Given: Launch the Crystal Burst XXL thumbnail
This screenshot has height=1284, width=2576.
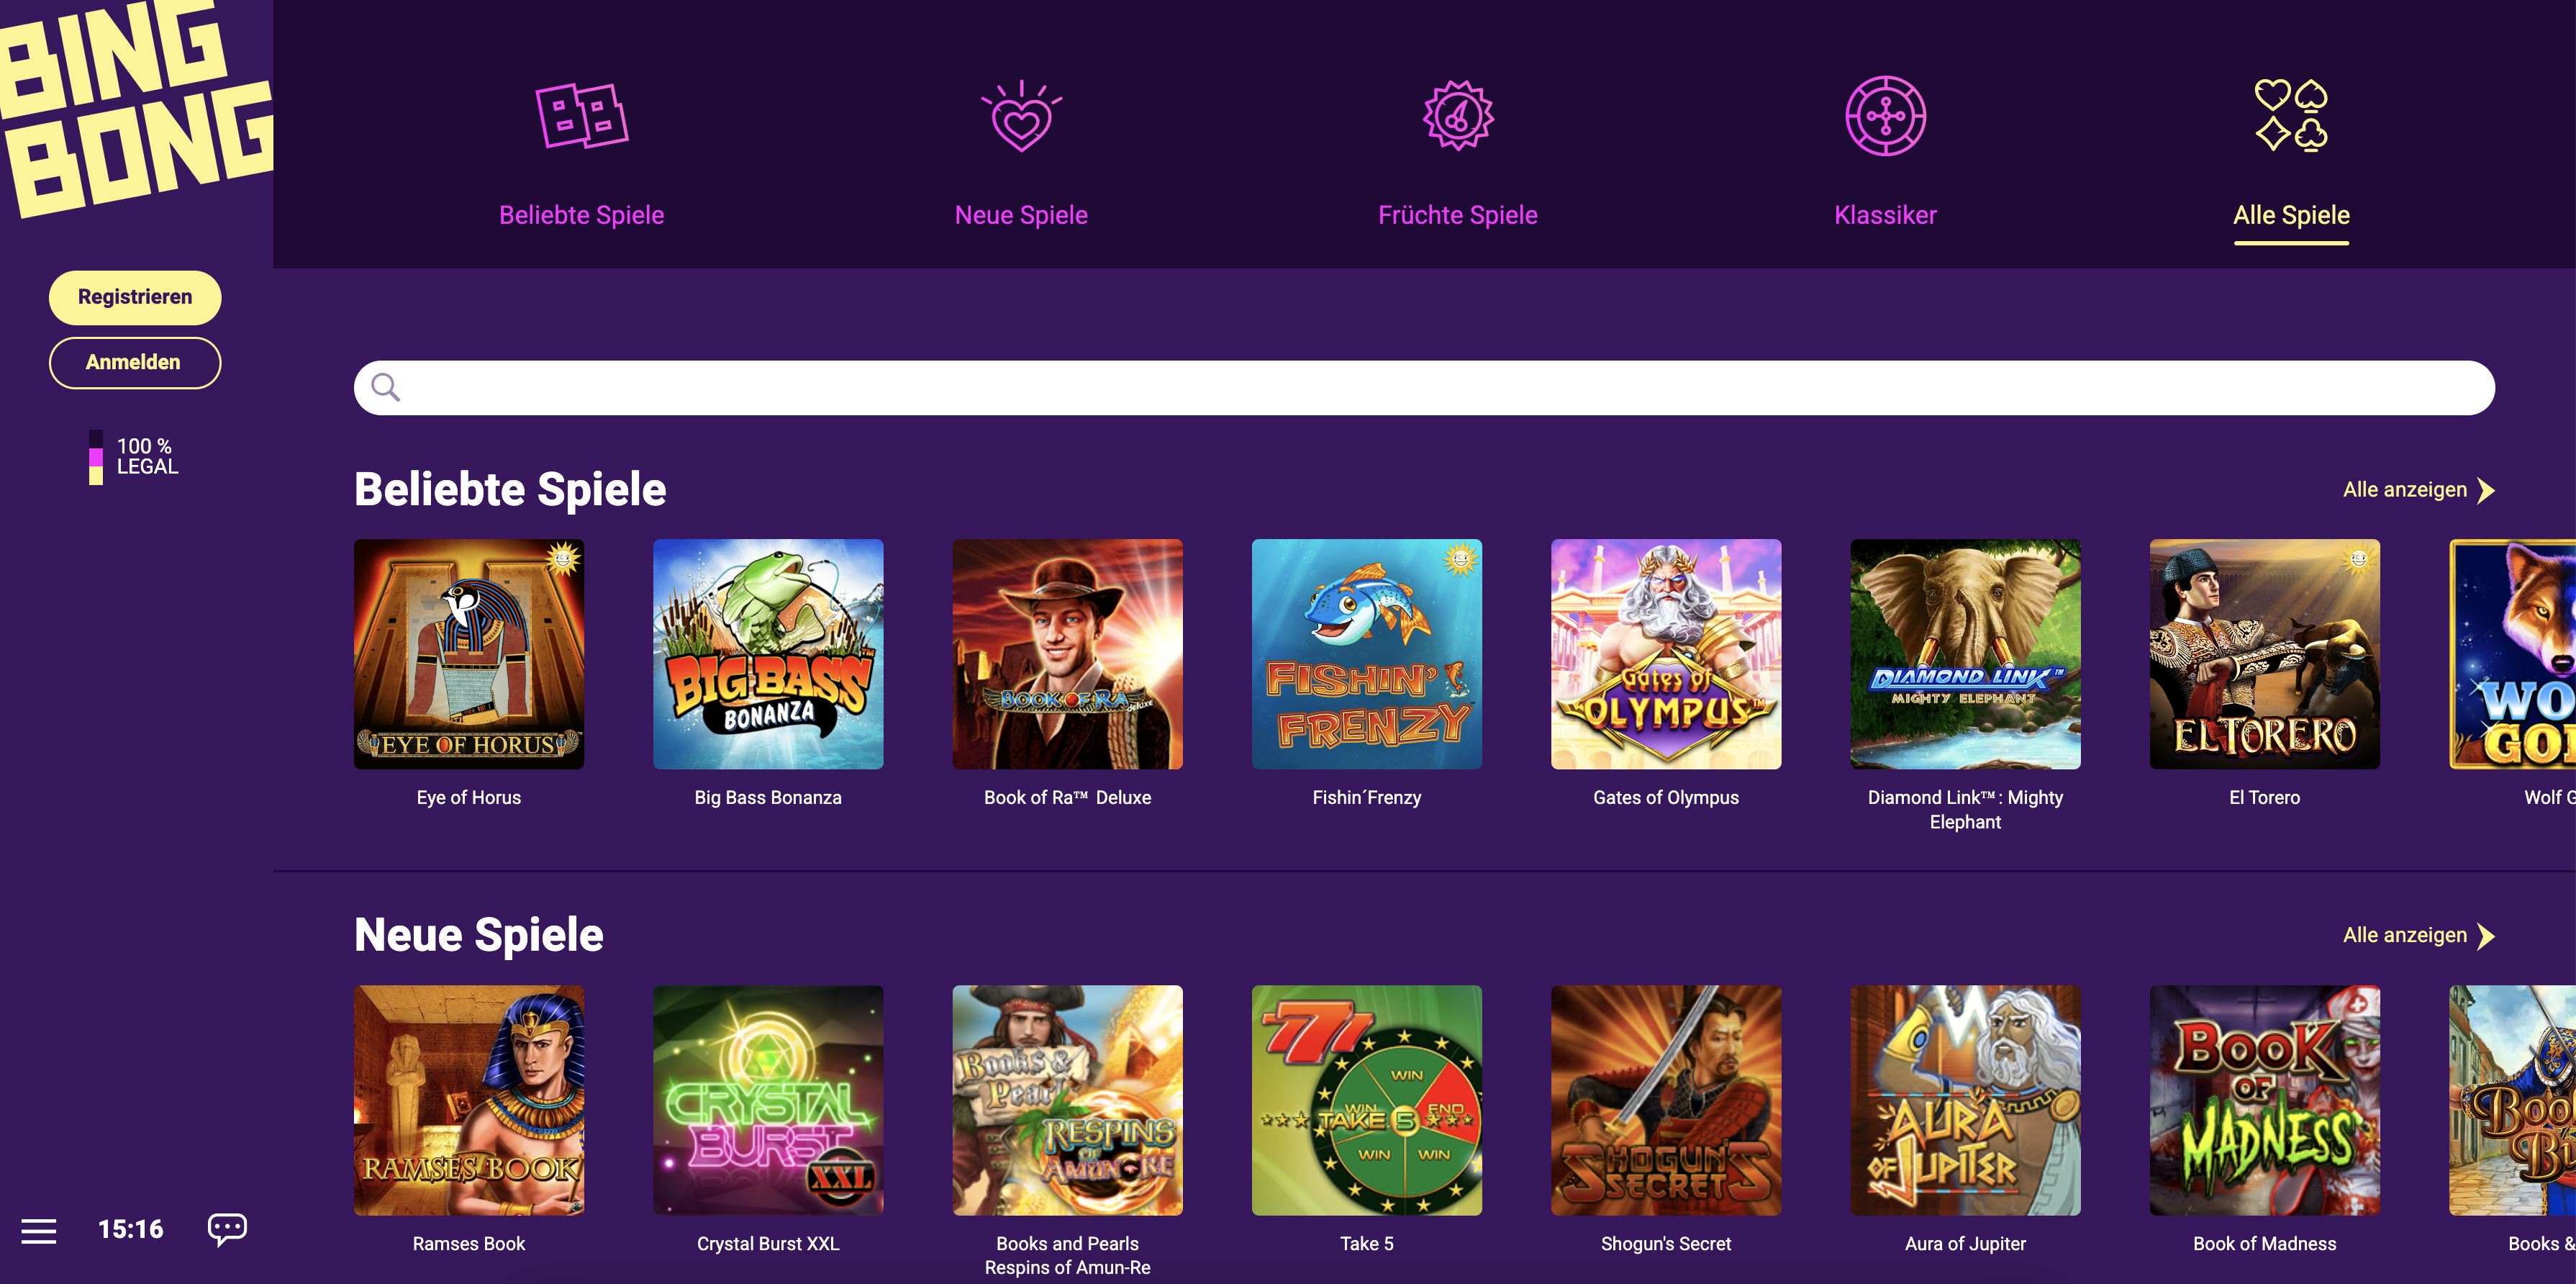Looking at the screenshot, I should coord(768,1100).
